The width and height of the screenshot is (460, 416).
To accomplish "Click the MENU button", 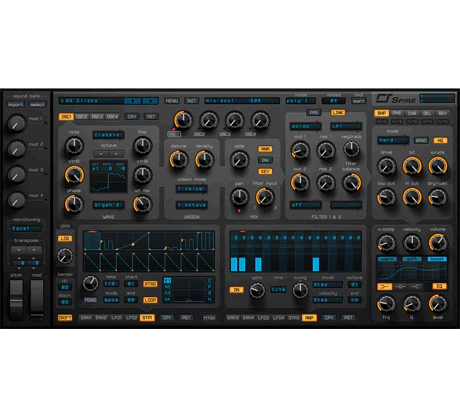I will click(x=172, y=101).
